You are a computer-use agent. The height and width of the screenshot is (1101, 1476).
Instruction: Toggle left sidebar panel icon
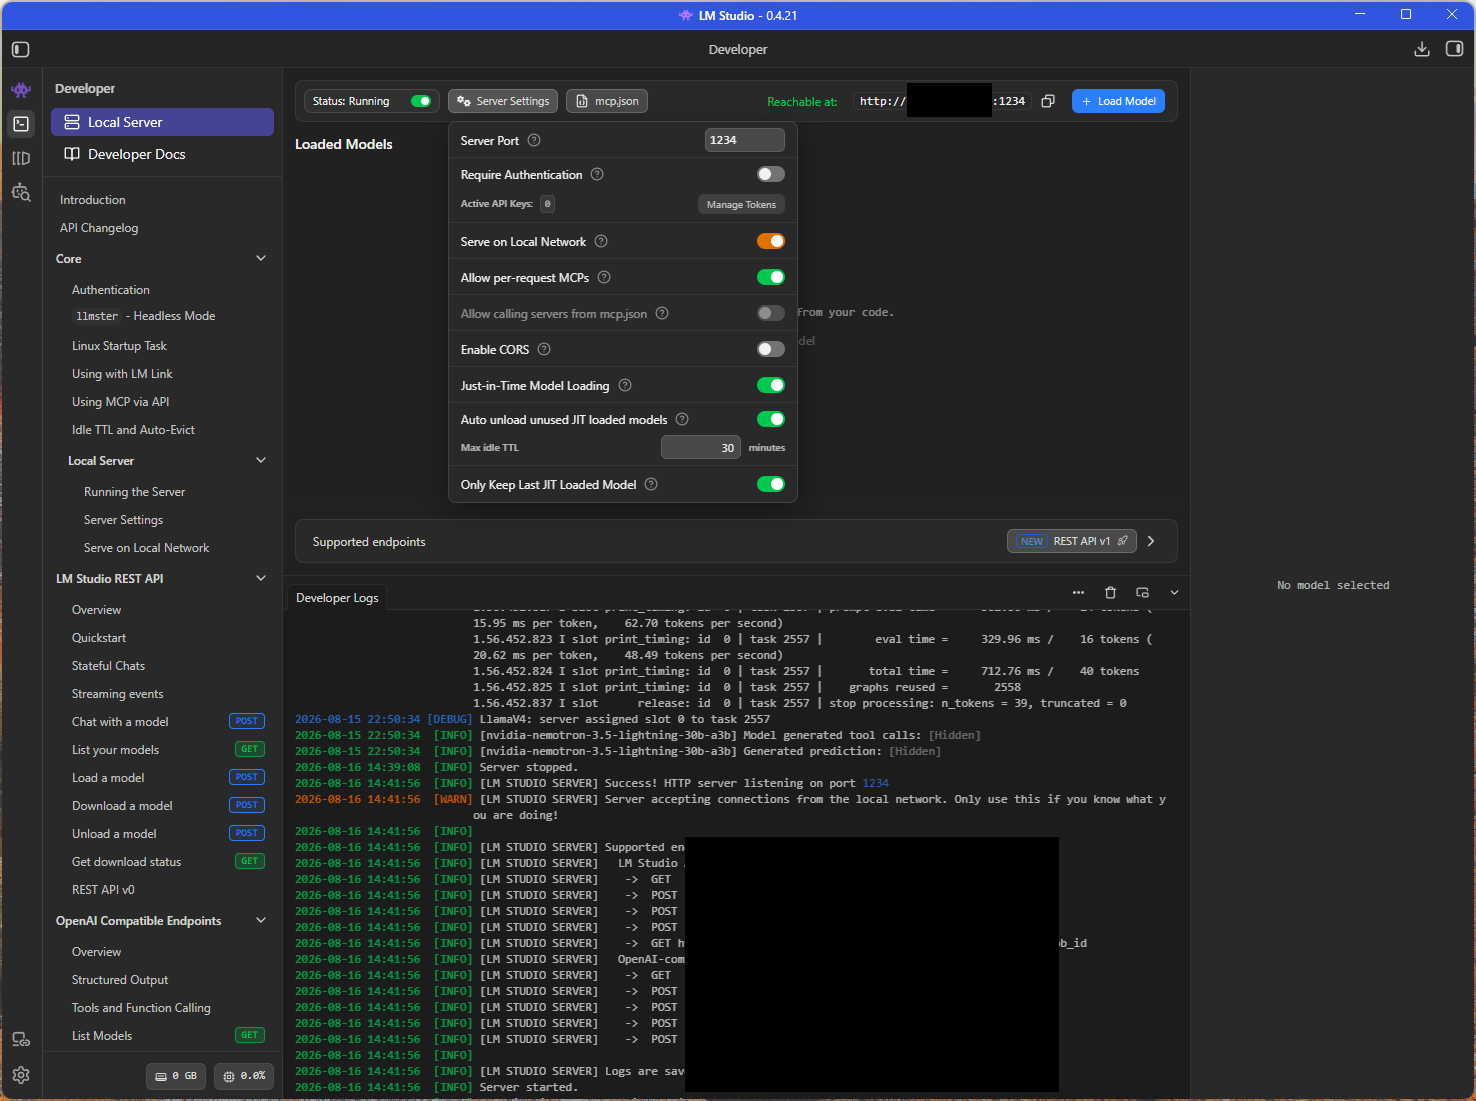pyautogui.click(x=21, y=49)
